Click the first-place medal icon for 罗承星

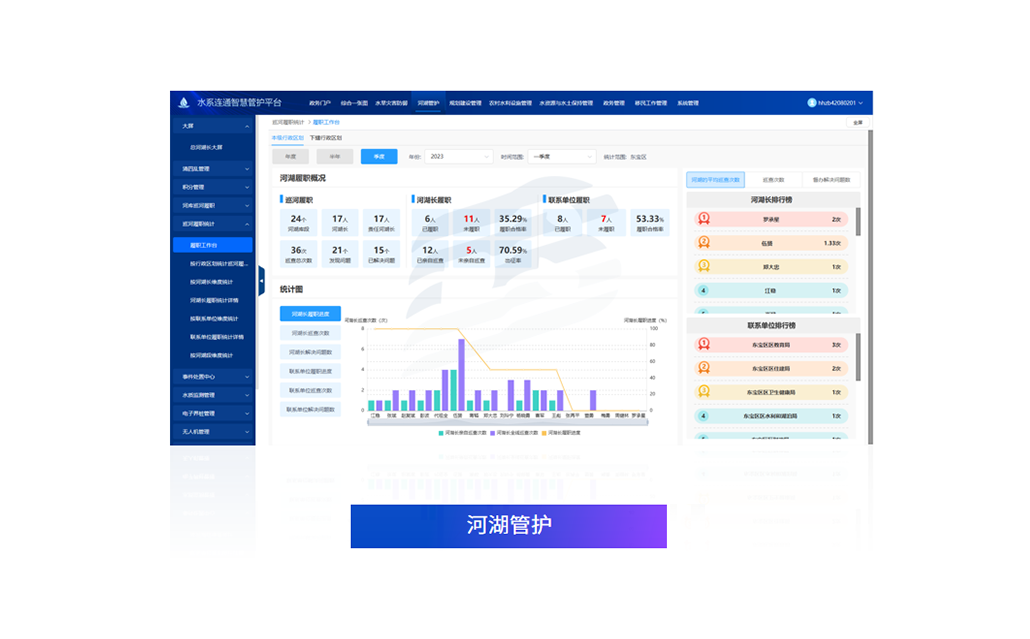(704, 218)
